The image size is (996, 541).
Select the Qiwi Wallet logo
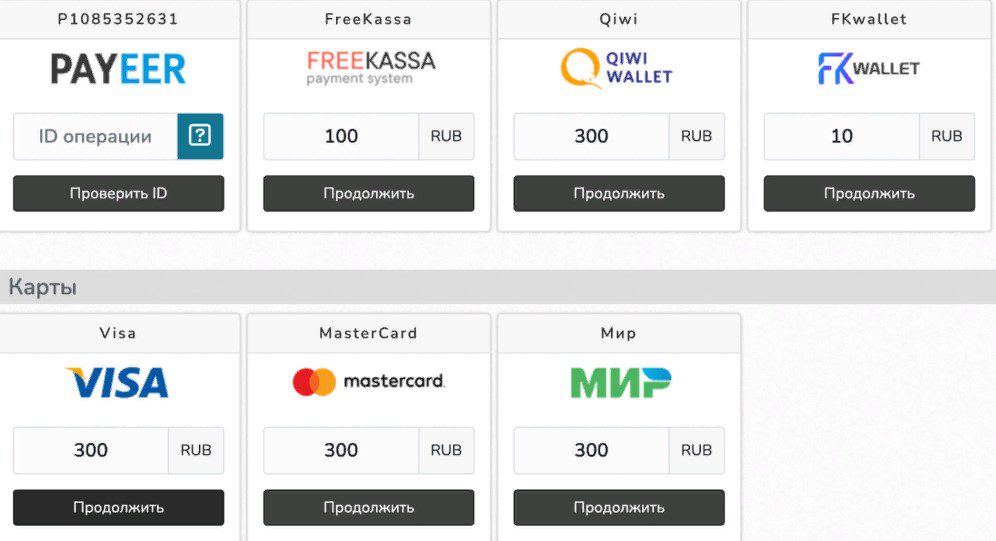click(x=617, y=68)
